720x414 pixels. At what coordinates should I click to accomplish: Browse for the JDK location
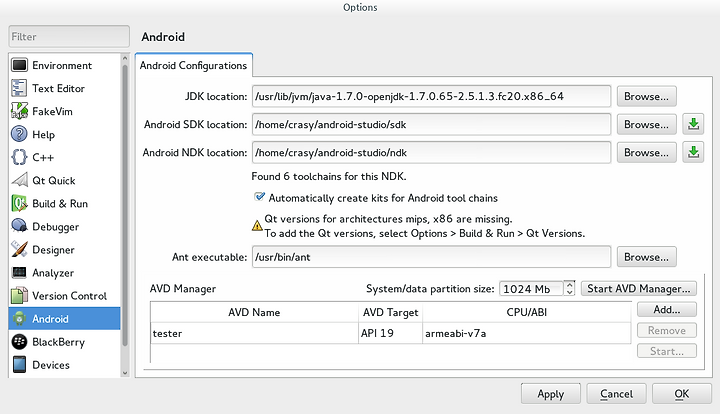647,96
